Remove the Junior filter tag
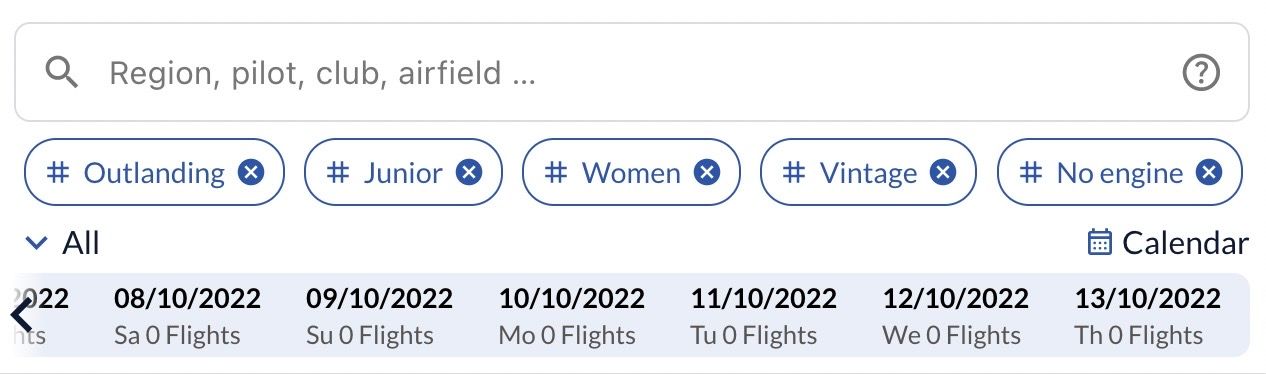The width and height of the screenshot is (1266, 374). pos(469,173)
